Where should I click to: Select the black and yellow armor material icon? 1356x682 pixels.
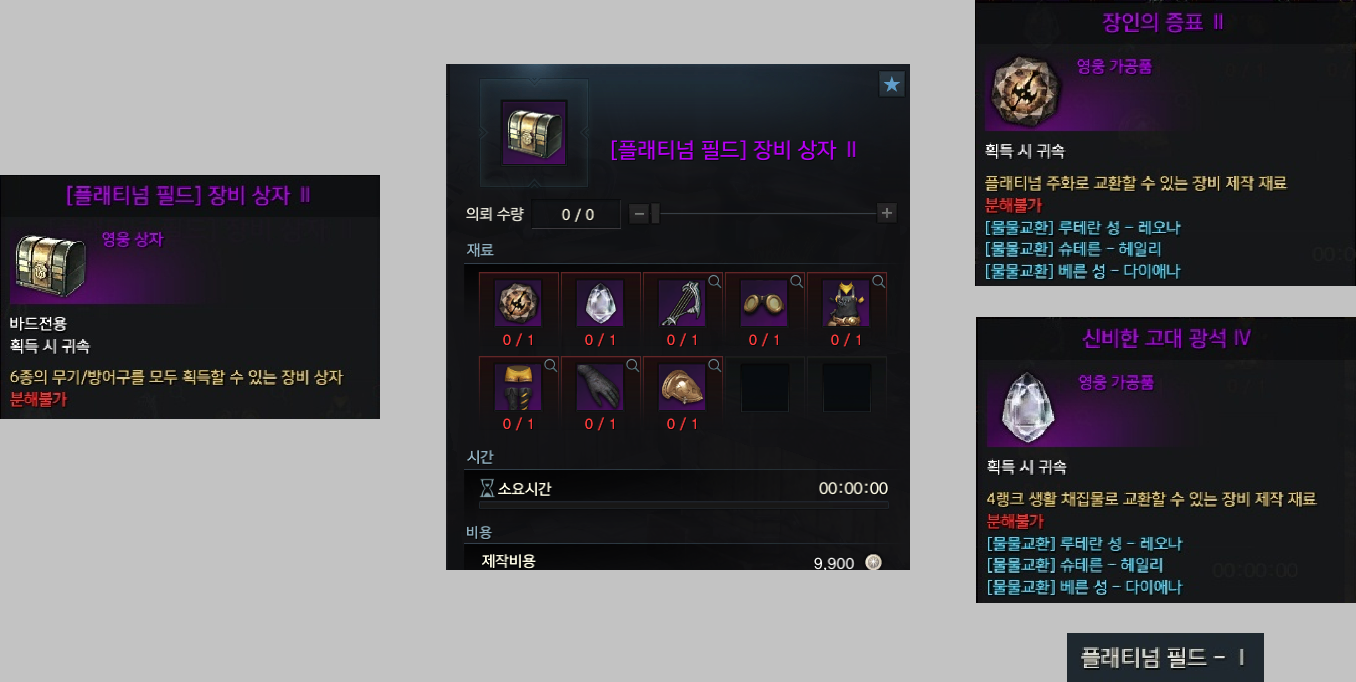846,303
